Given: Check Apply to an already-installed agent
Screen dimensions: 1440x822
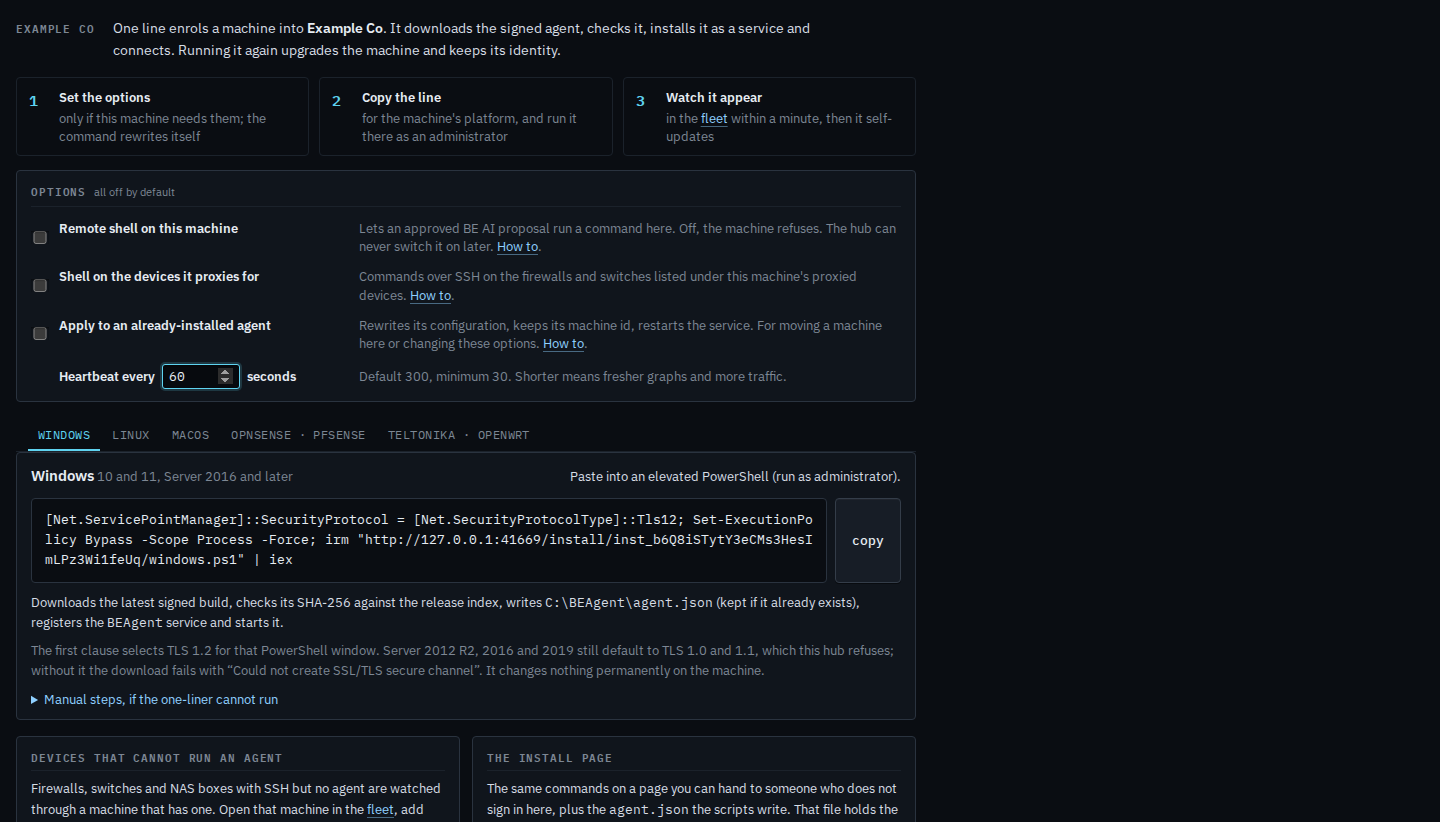Looking at the screenshot, I should (x=40, y=334).
